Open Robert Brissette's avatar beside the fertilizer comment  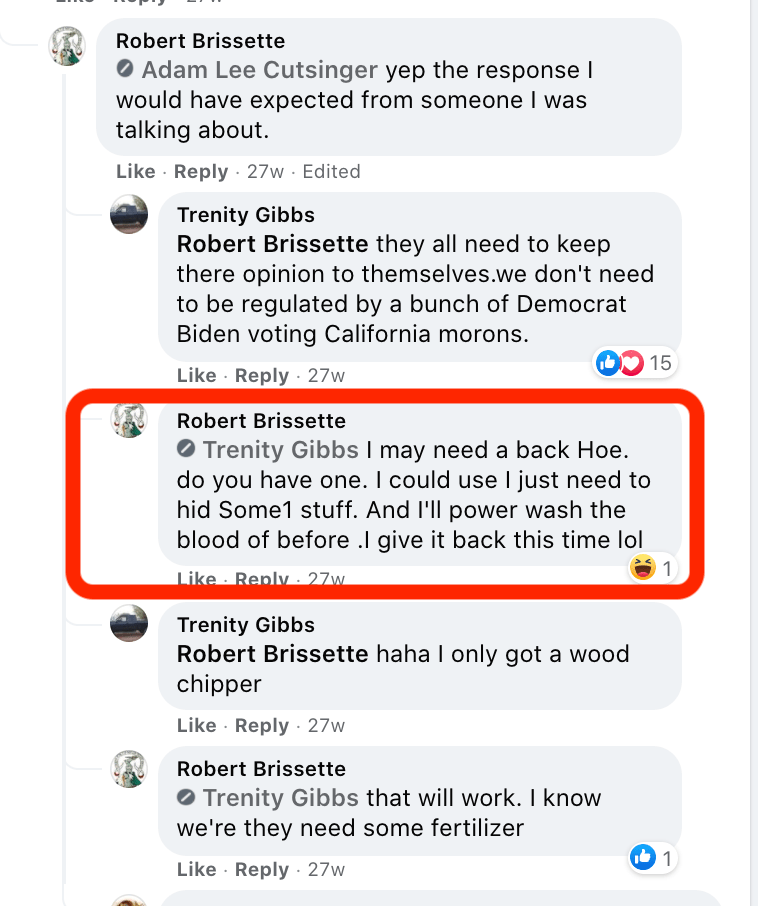pos(129,768)
